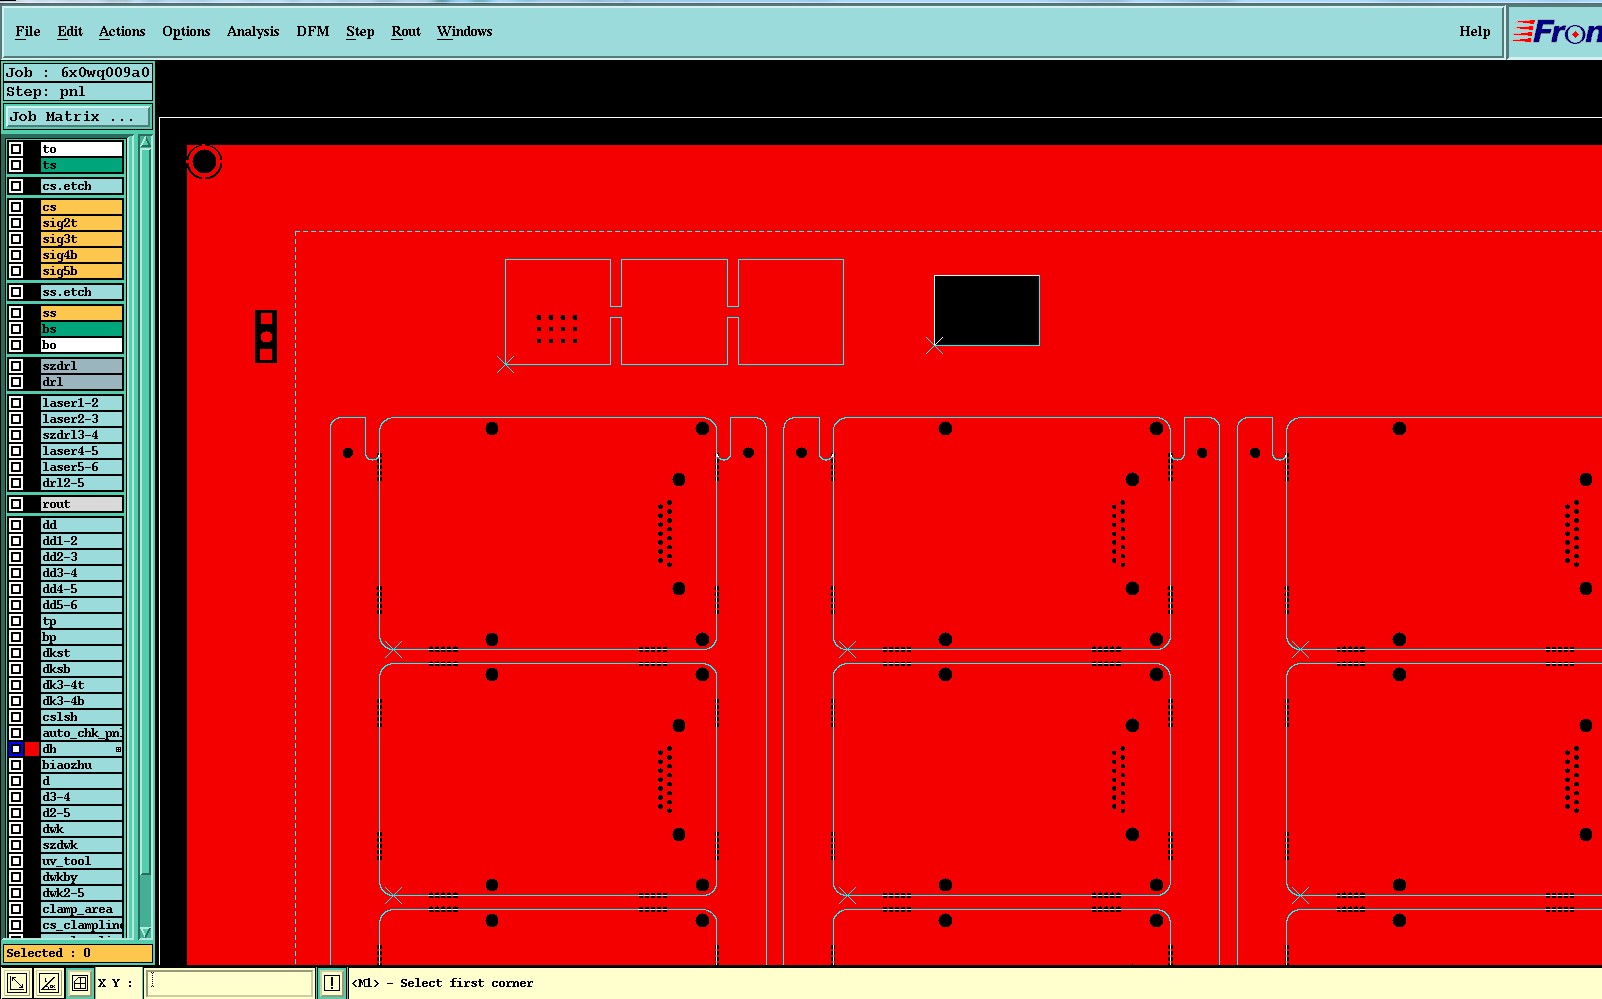Click the exclamation mark message icon
The image size is (1602, 999).
332,983
